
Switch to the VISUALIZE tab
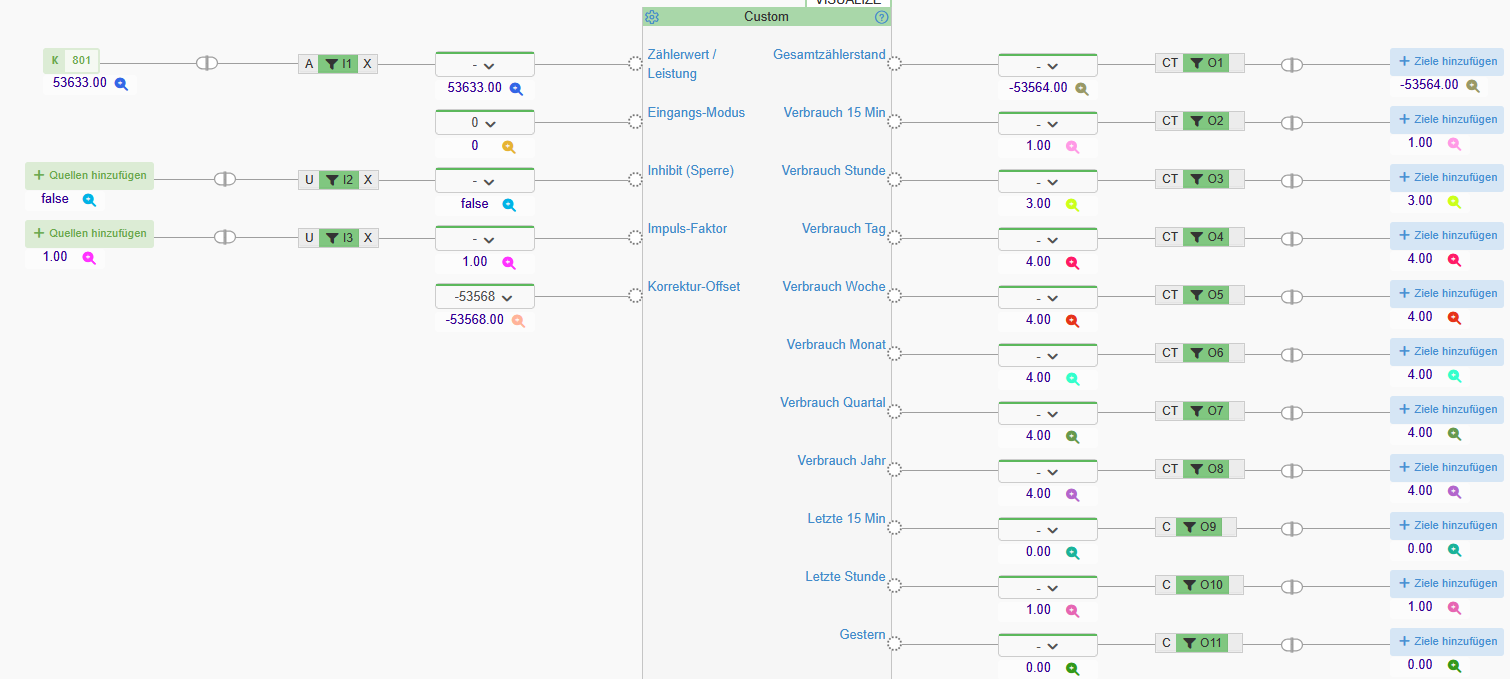click(x=848, y=3)
